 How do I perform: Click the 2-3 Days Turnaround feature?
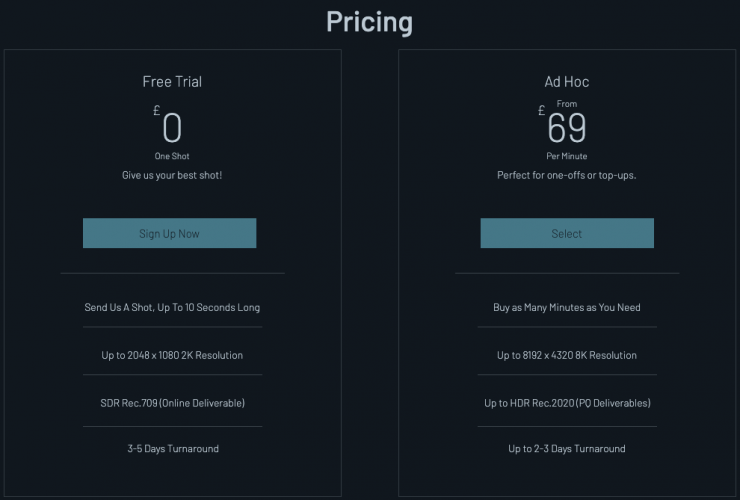pyautogui.click(x=567, y=448)
